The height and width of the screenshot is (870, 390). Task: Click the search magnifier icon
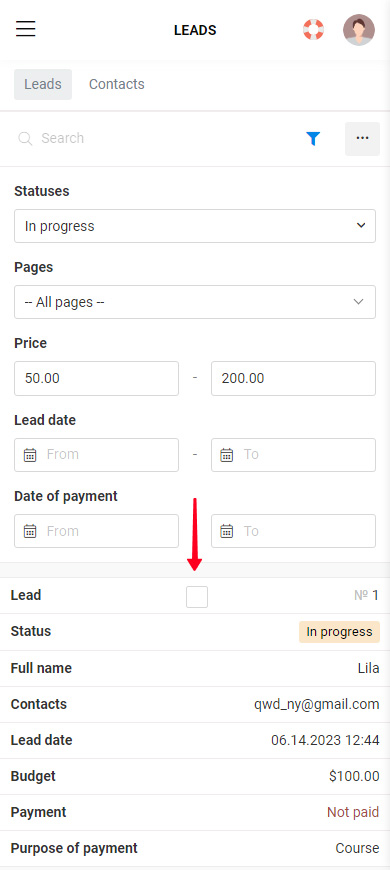click(25, 139)
